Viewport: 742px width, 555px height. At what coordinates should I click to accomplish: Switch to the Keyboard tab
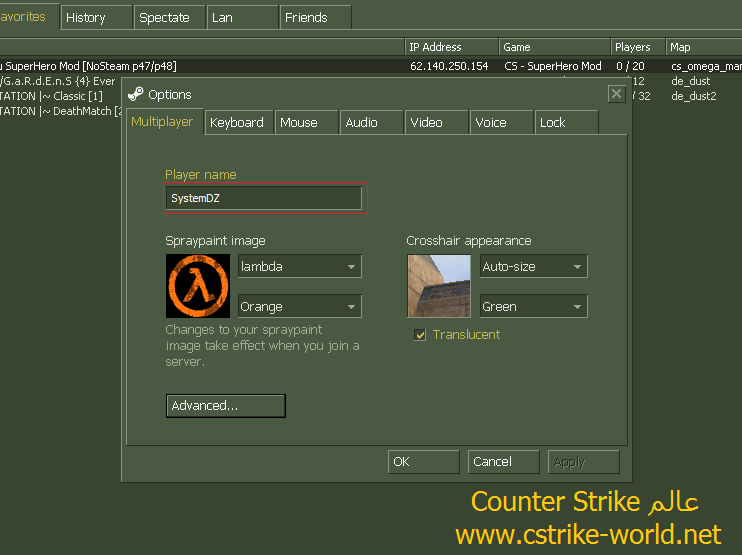[x=239, y=123]
